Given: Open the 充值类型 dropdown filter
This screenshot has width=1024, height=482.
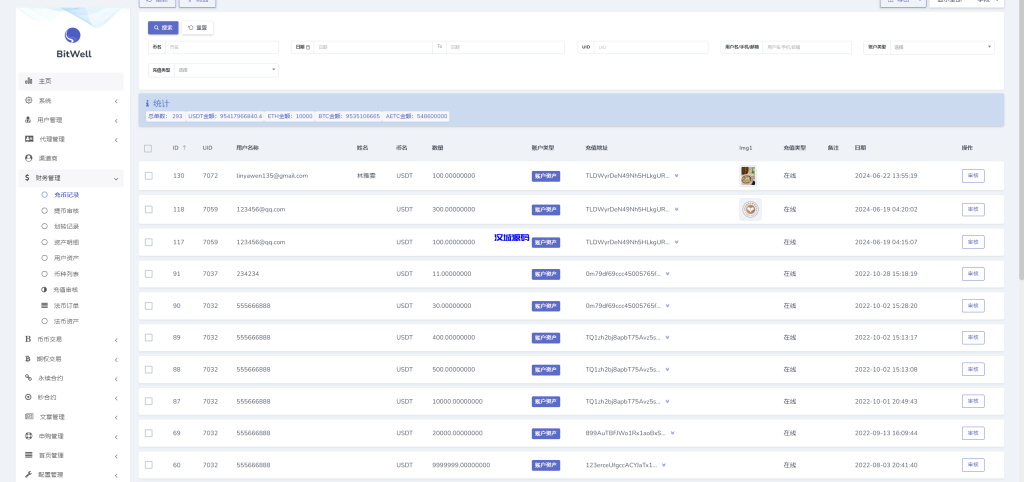Looking at the screenshot, I should pyautogui.click(x=226, y=70).
